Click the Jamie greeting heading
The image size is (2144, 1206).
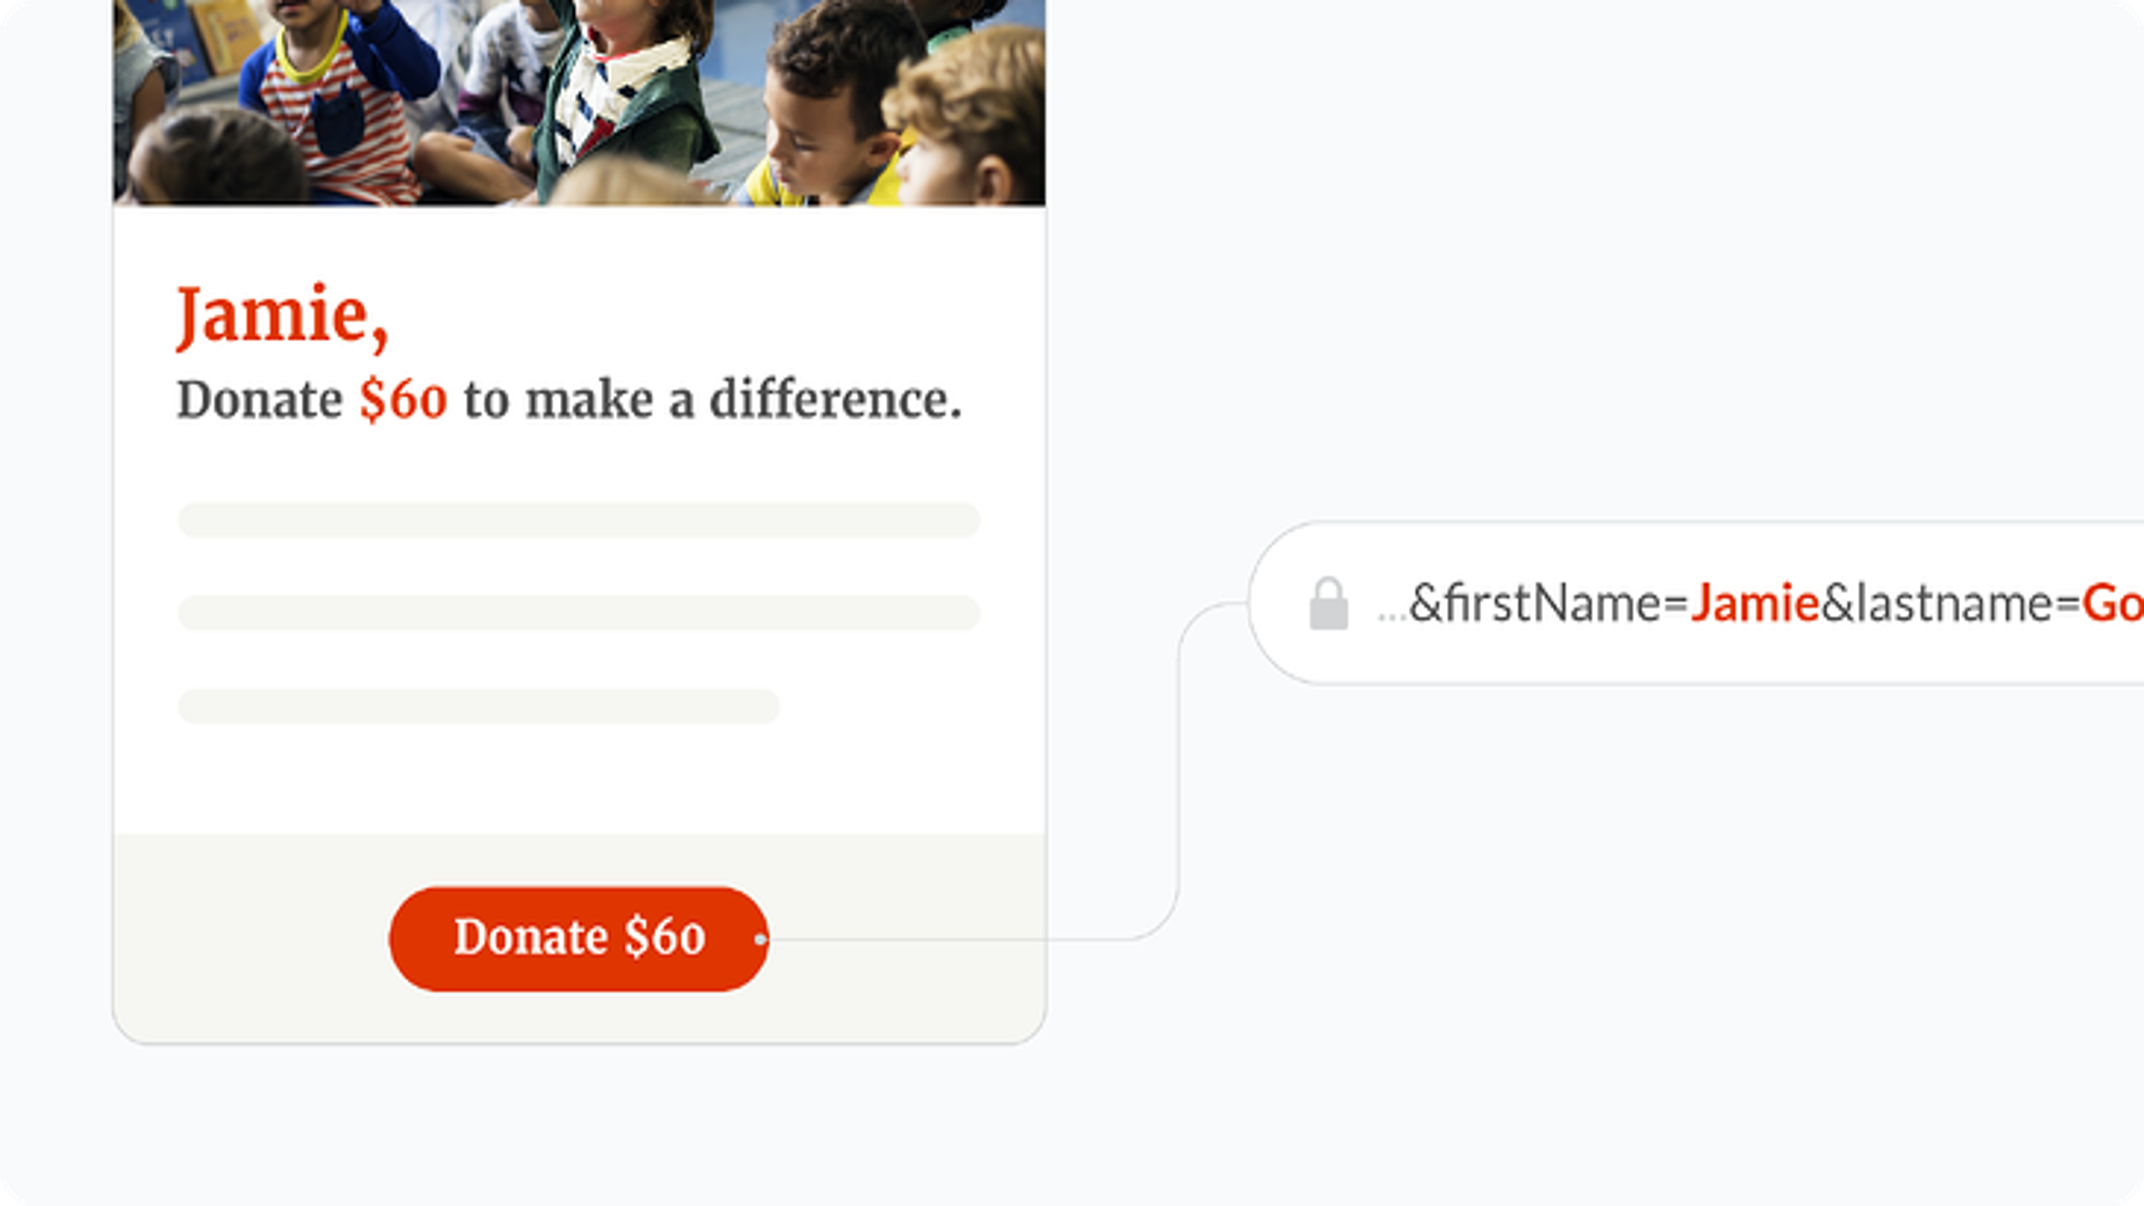[x=282, y=316]
